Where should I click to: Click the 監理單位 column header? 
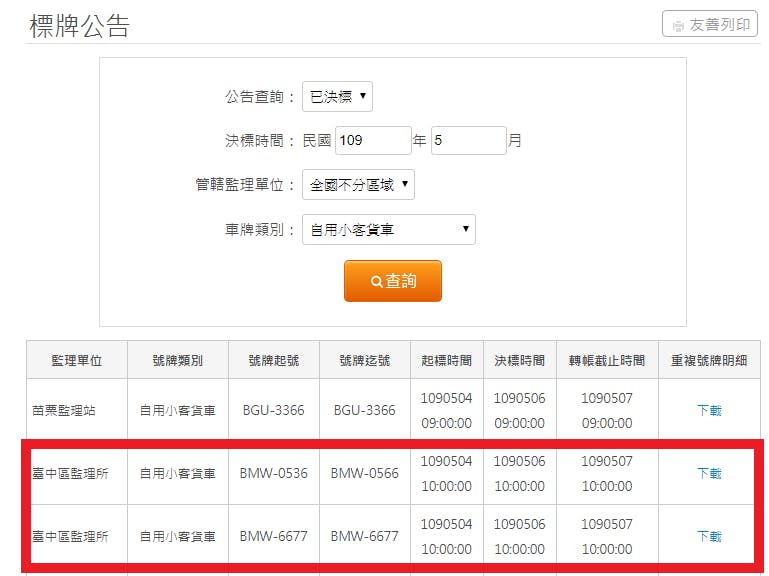click(x=77, y=360)
